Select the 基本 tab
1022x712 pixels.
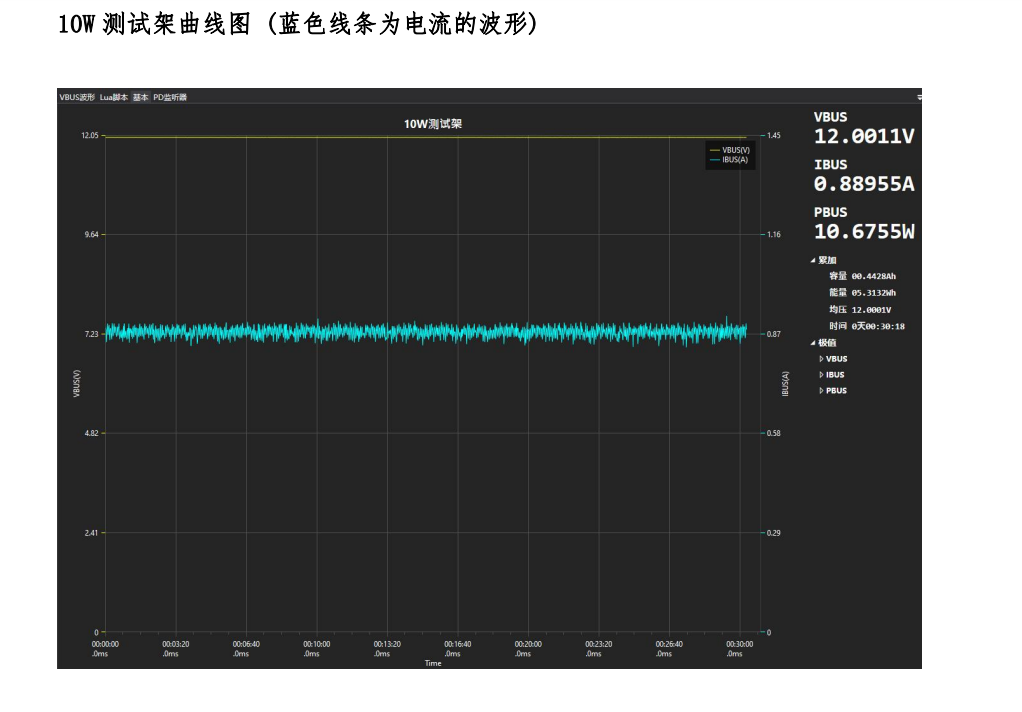tap(141, 97)
